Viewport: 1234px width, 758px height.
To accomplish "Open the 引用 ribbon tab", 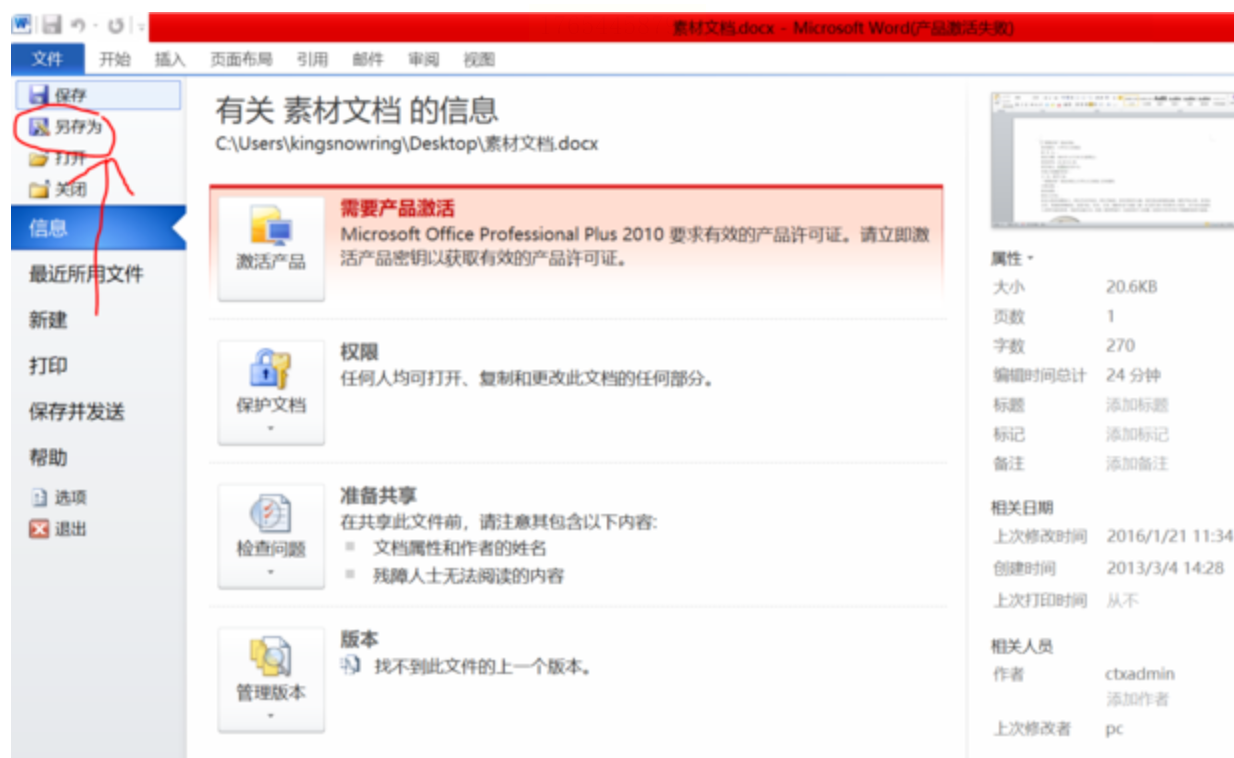I will (x=312, y=60).
